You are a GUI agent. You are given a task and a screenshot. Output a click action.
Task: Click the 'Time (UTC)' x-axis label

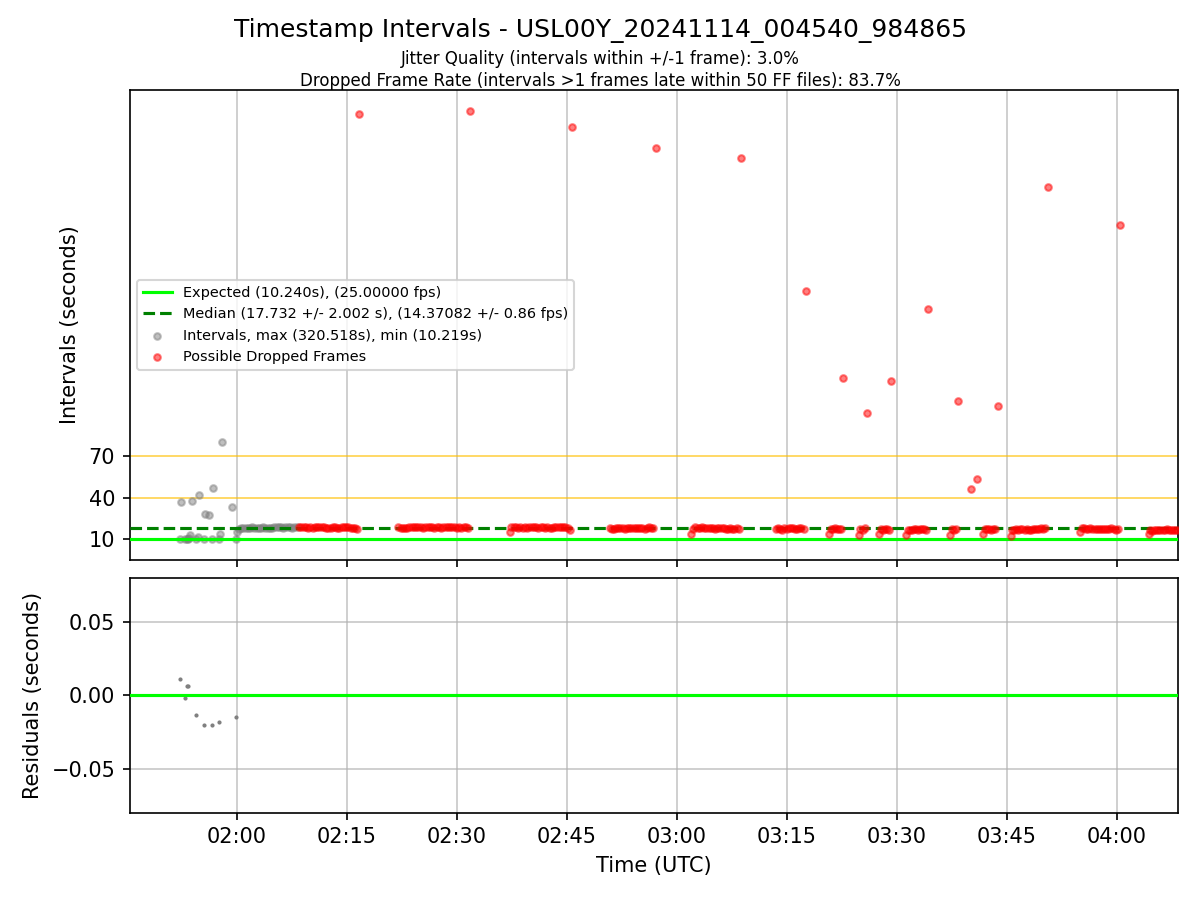pyautogui.click(x=654, y=865)
